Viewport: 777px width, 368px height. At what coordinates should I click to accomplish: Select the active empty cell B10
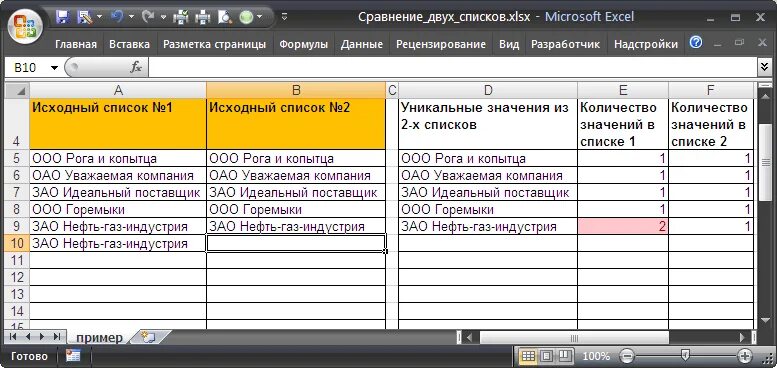tap(296, 243)
